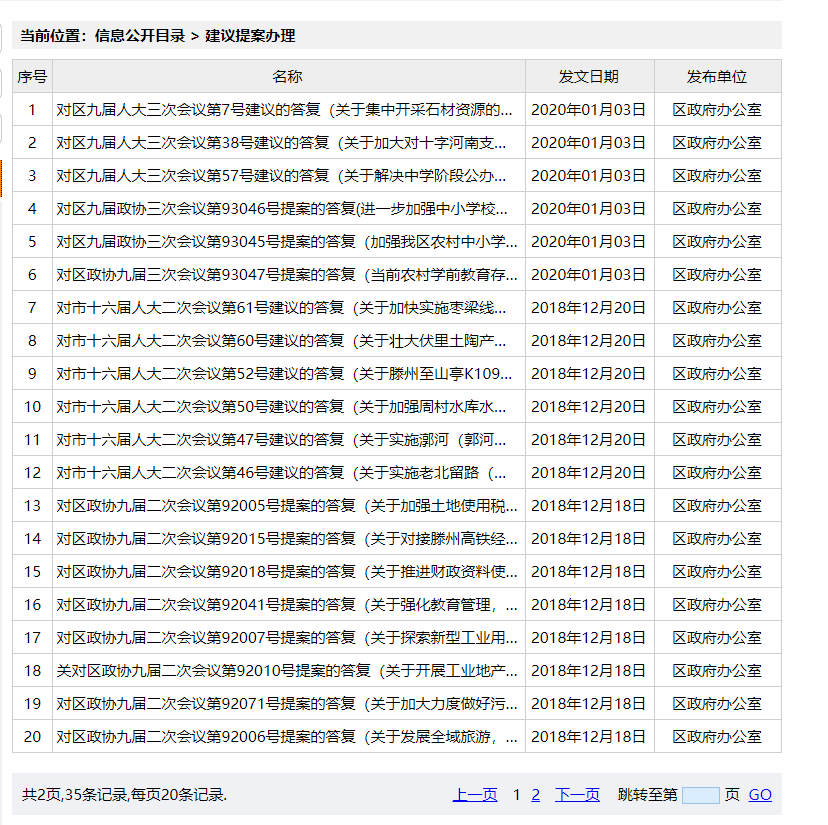Open row 4 title 第93046号提案的答复

[282, 209]
